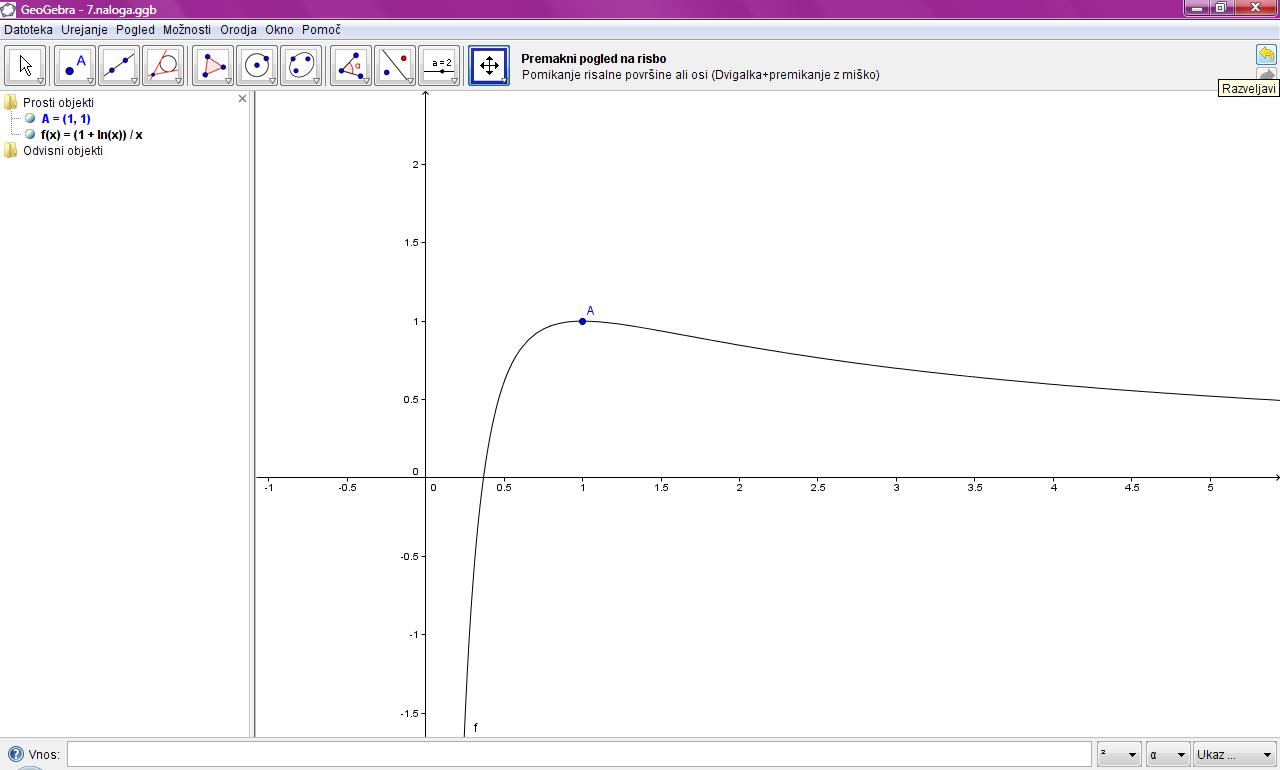The image size is (1280, 770).
Task: Open the Datoteka menu
Action: (x=28, y=30)
